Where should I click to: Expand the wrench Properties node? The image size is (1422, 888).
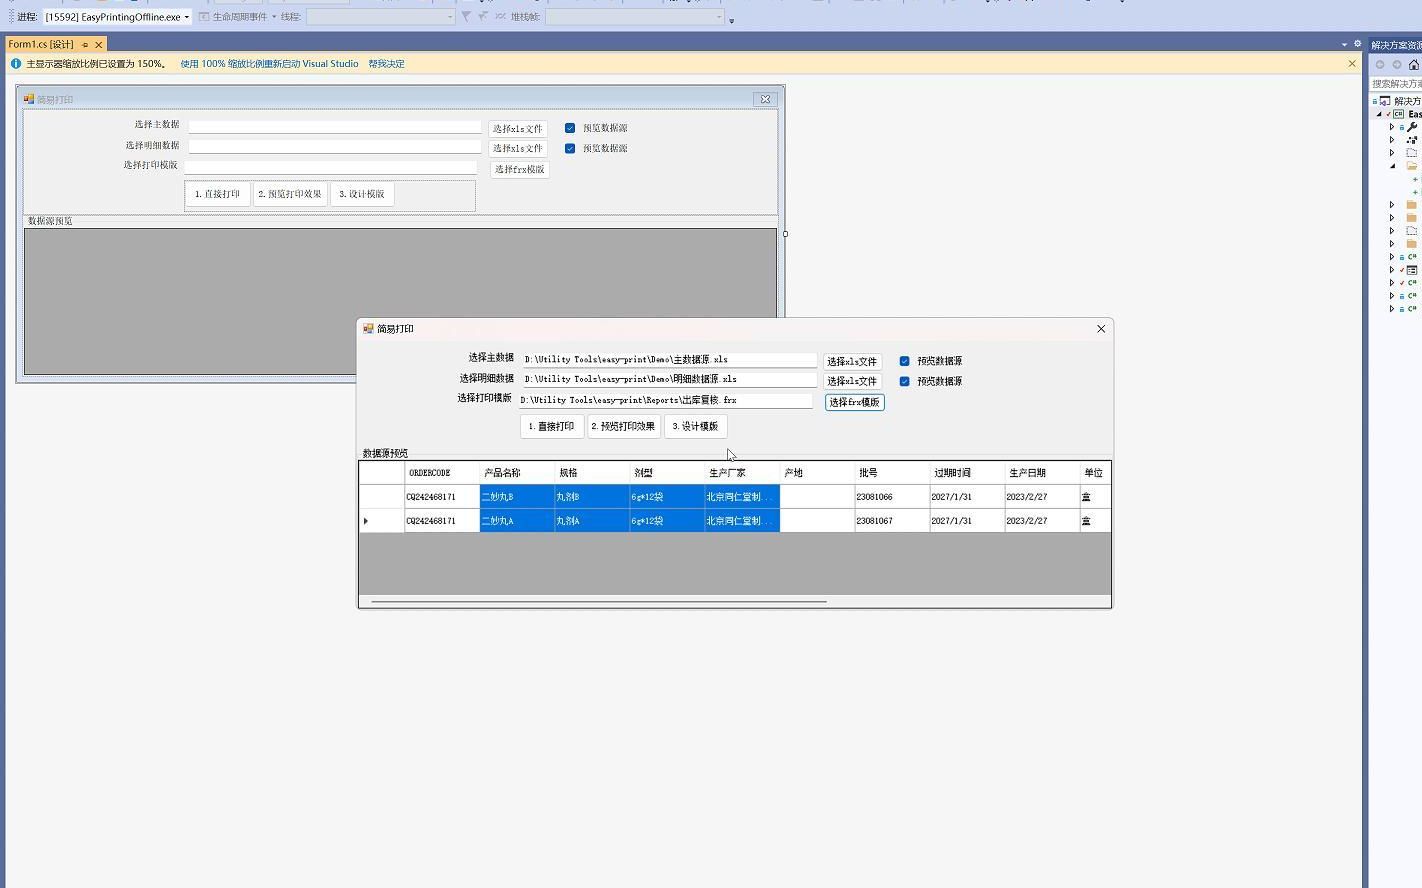point(1391,127)
